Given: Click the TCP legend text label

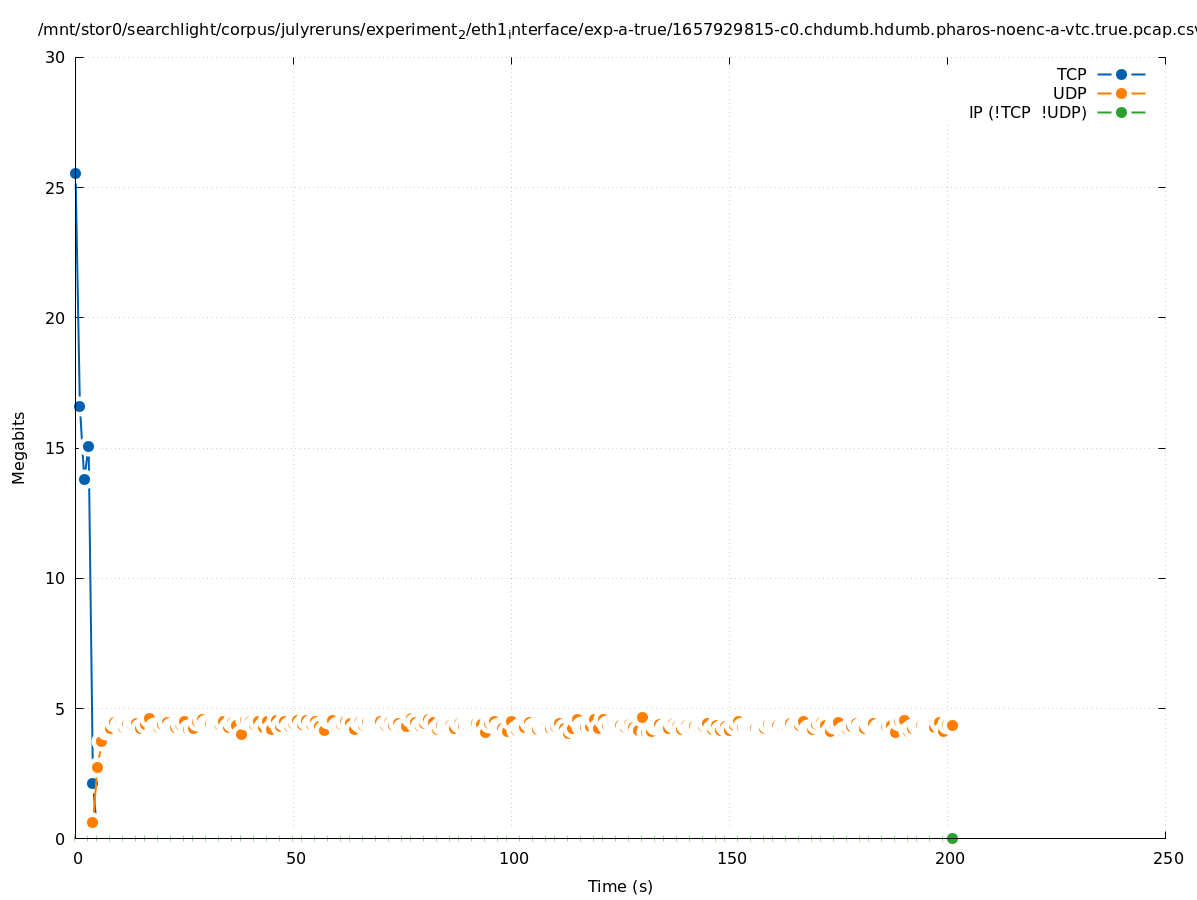Looking at the screenshot, I should click(1071, 74).
